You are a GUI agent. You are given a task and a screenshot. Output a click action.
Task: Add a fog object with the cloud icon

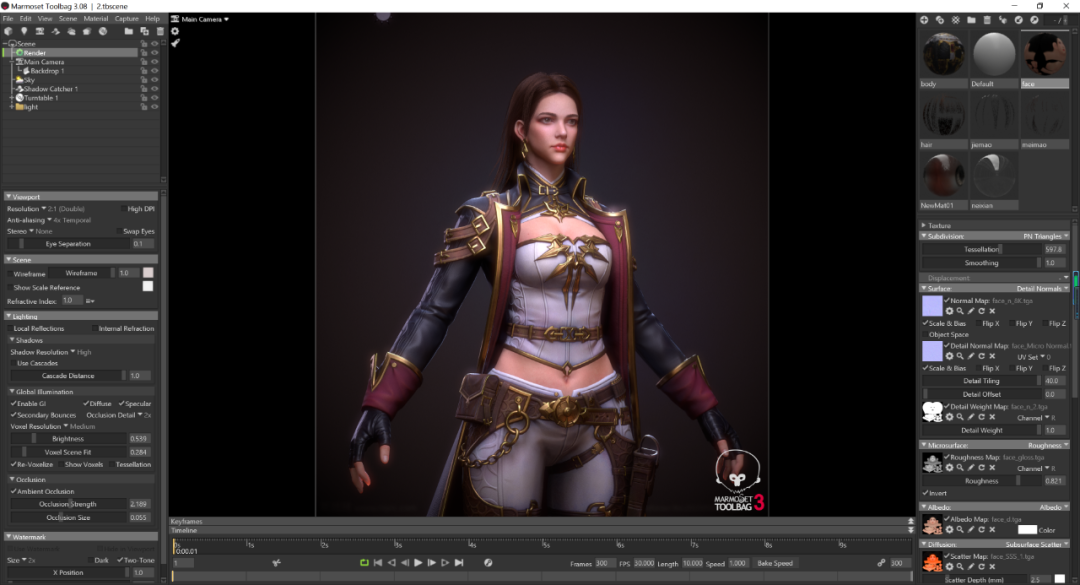coord(71,31)
